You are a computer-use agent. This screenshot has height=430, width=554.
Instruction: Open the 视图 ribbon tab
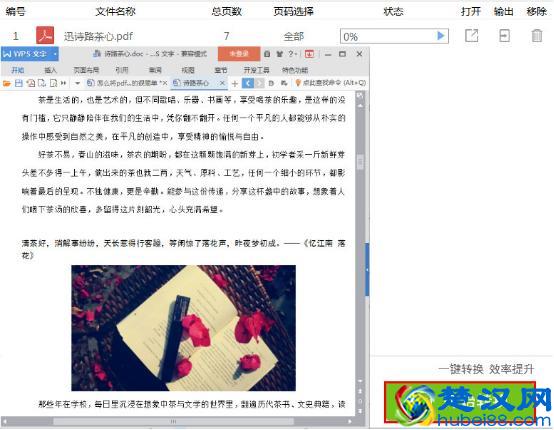click(x=188, y=70)
